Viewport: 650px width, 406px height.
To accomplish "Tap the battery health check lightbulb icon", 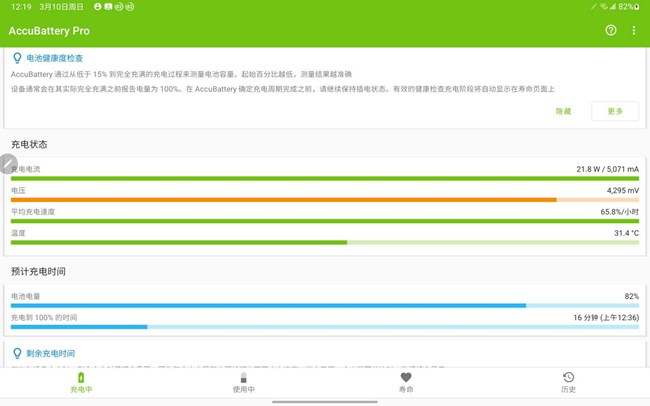I will click(17, 58).
